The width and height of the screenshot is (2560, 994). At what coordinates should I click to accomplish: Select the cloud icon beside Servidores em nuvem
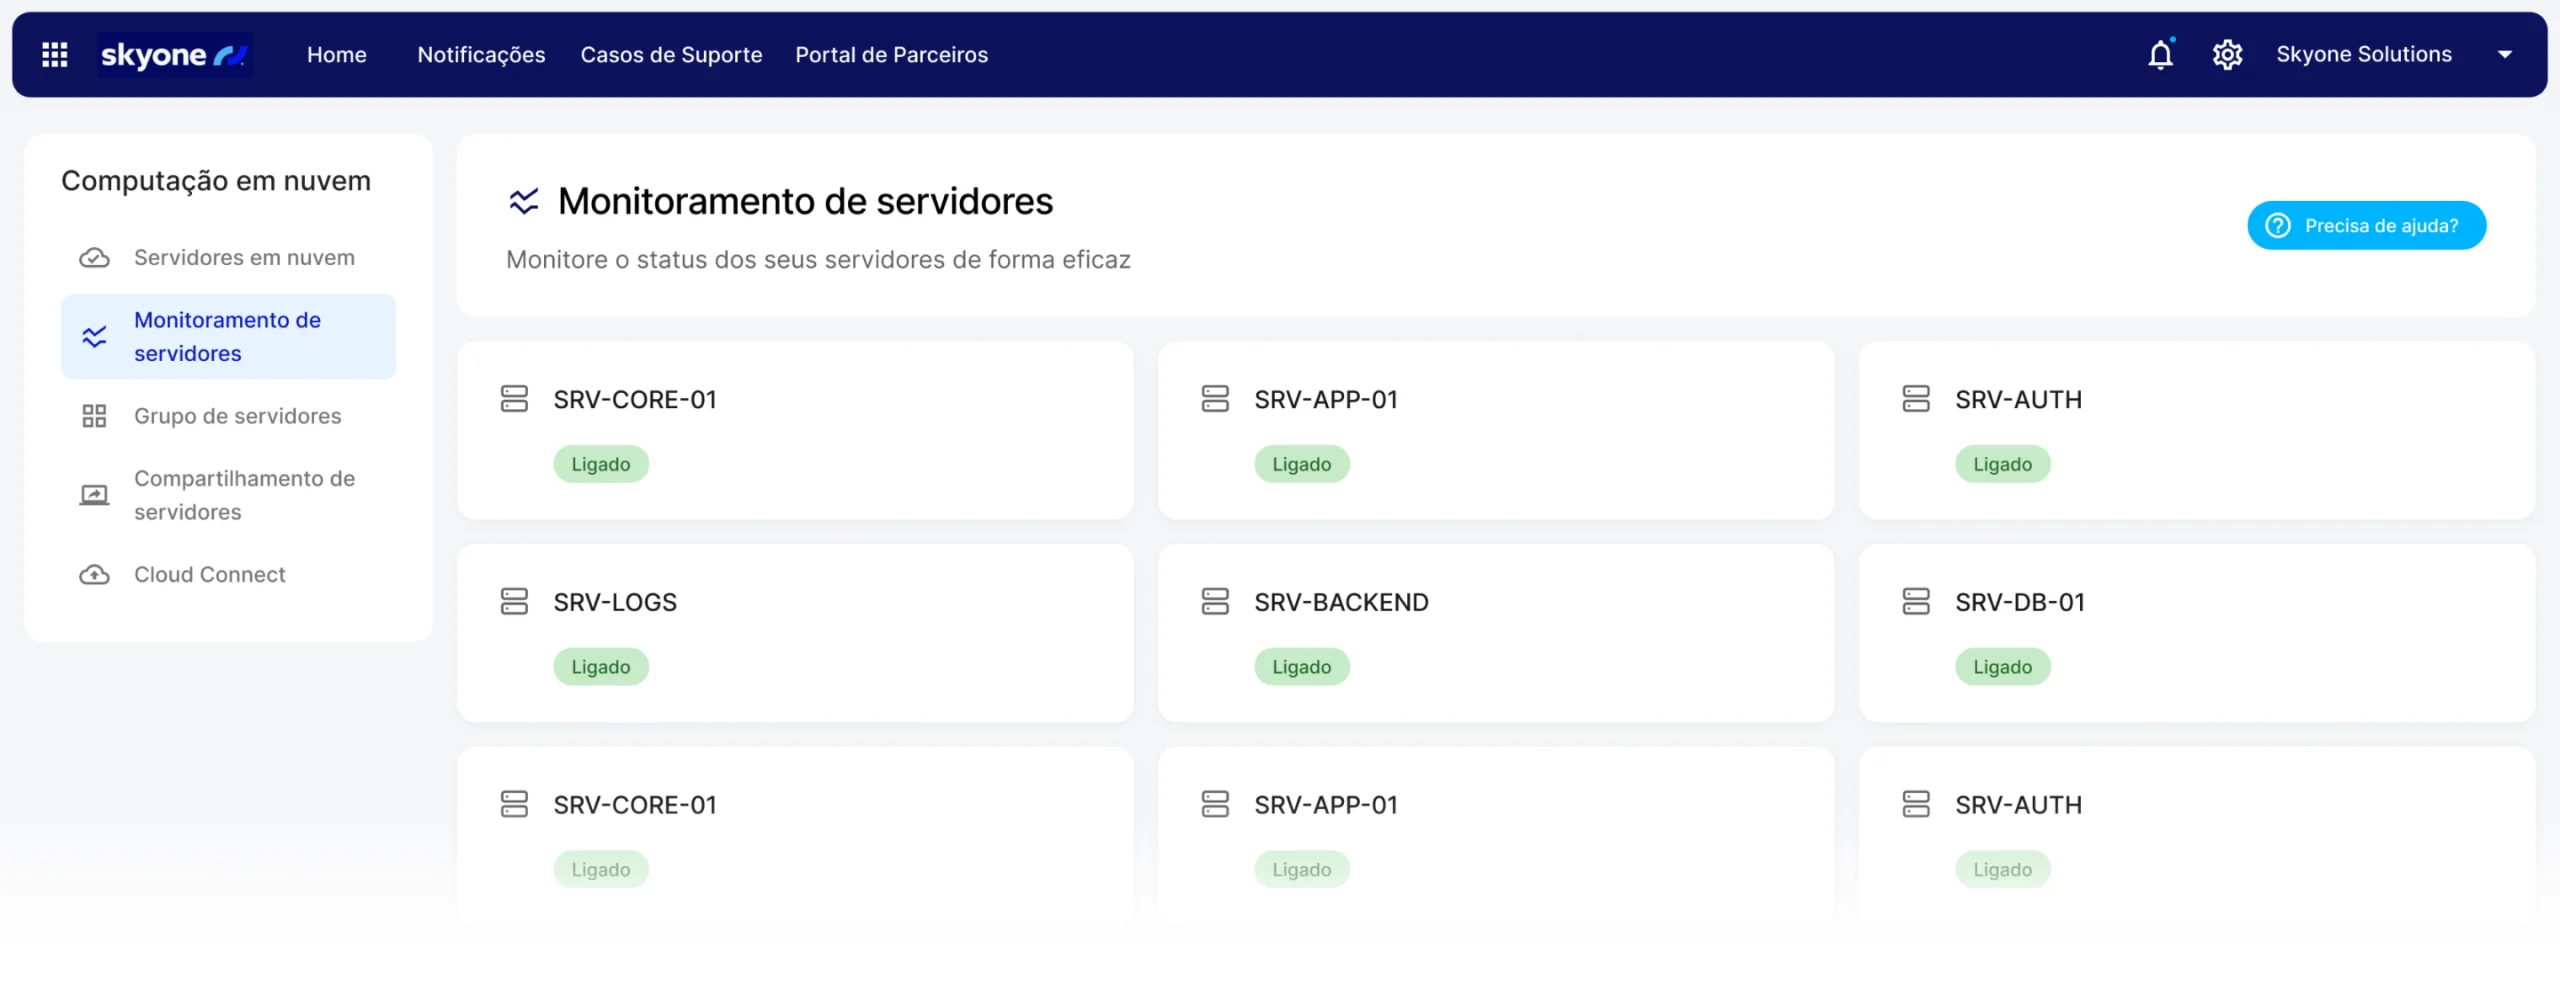click(x=94, y=257)
